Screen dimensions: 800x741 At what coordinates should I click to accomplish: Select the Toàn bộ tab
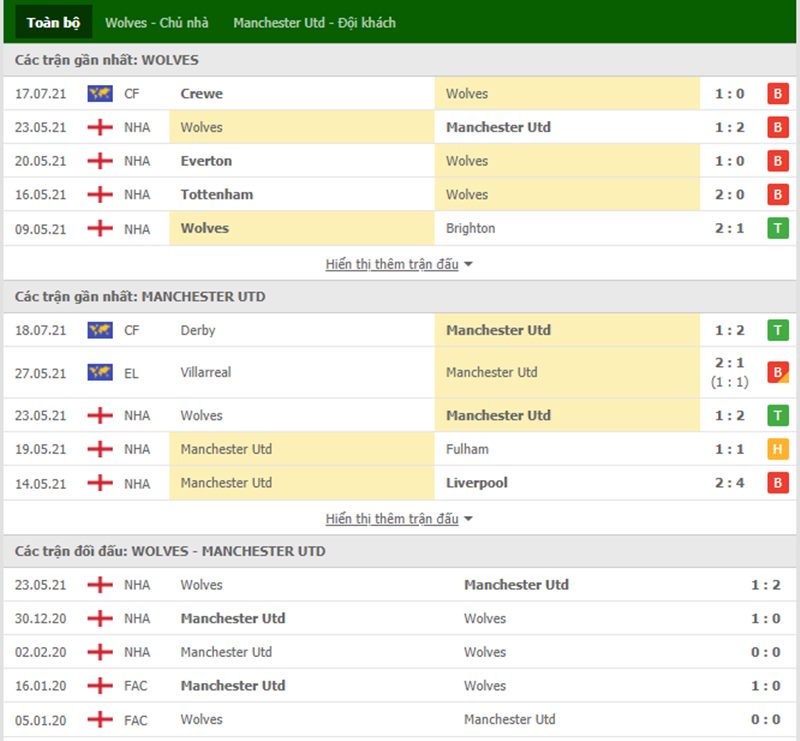pyautogui.click(x=54, y=22)
